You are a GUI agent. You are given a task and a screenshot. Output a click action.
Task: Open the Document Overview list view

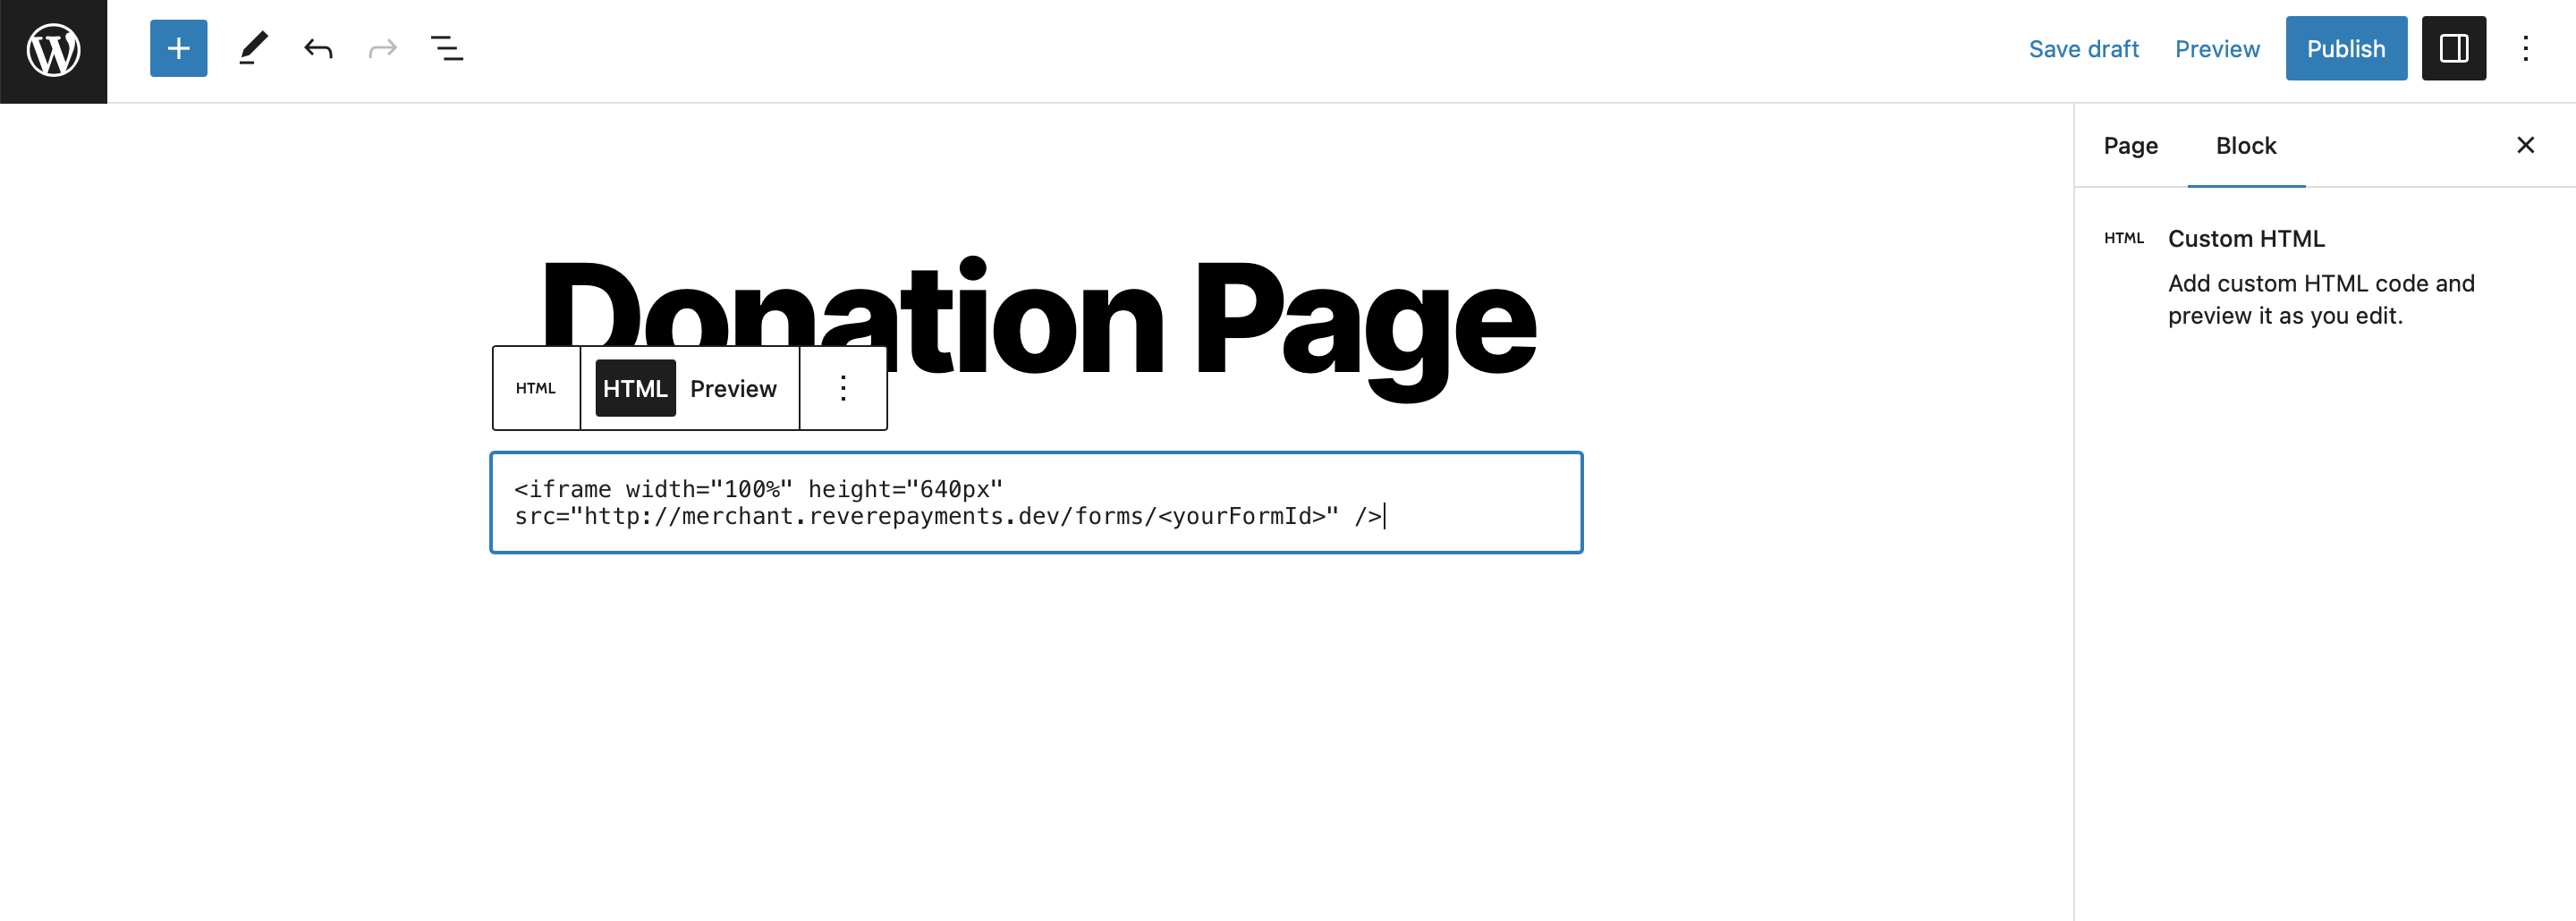[x=447, y=48]
